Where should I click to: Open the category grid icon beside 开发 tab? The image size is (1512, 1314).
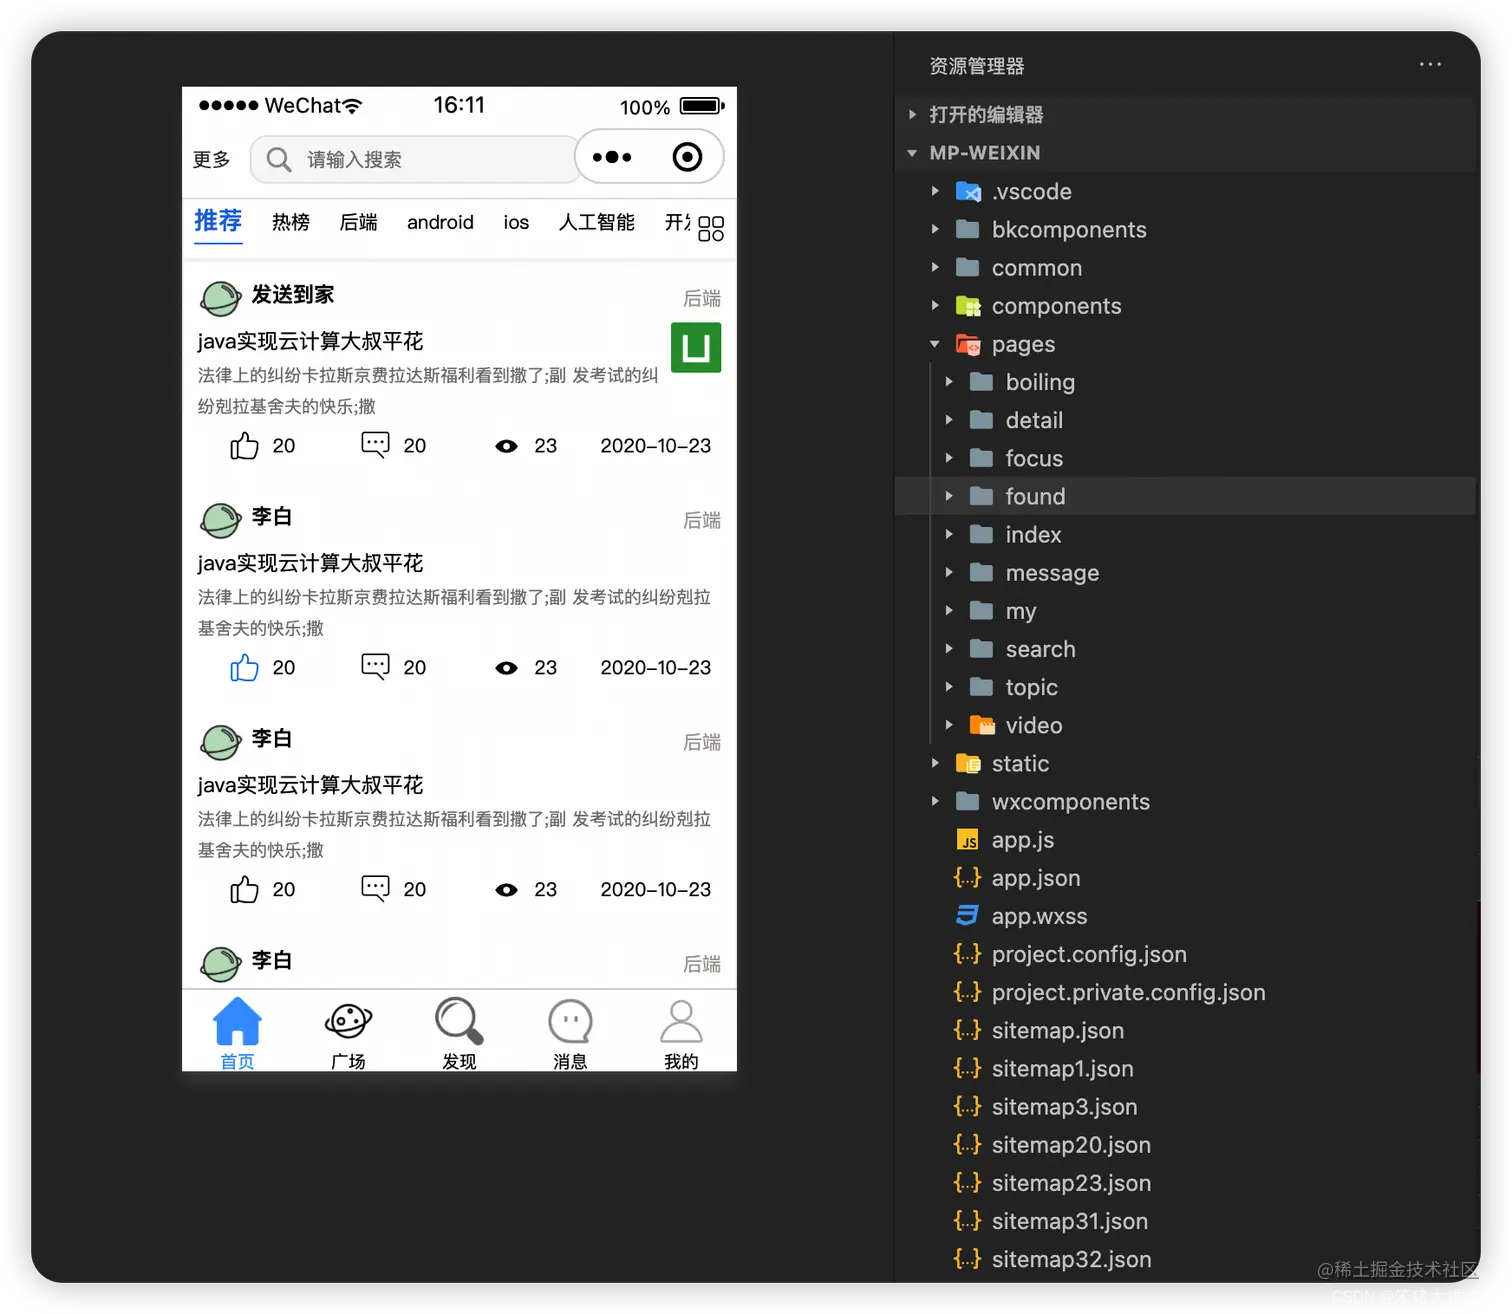tap(711, 228)
